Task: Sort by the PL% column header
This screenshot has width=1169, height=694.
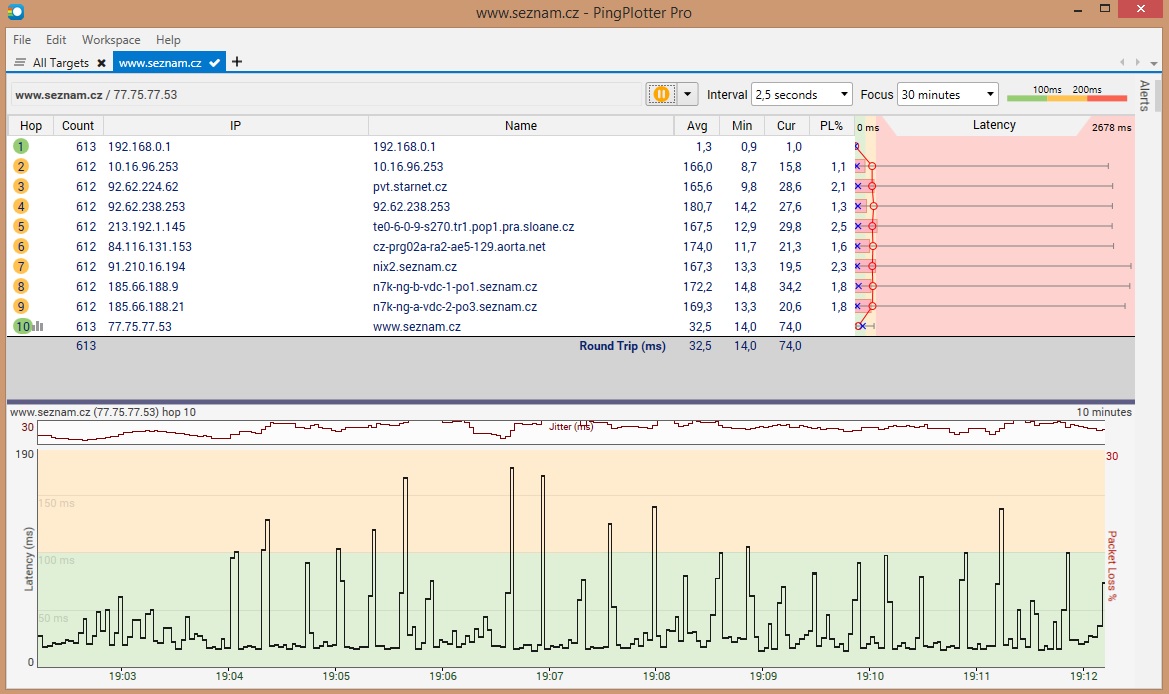Action: point(831,126)
